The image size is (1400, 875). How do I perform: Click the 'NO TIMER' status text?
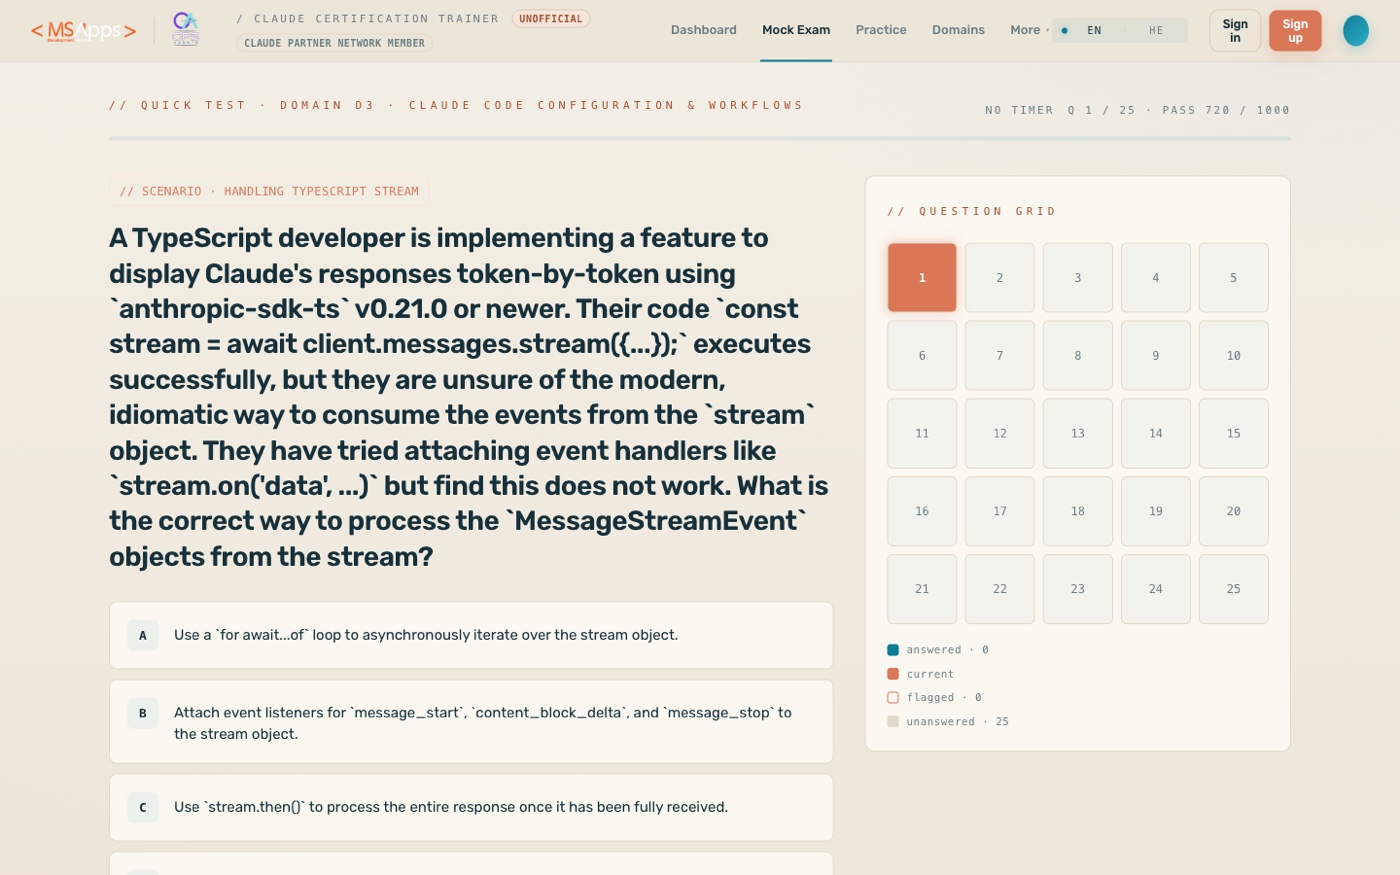click(1019, 110)
